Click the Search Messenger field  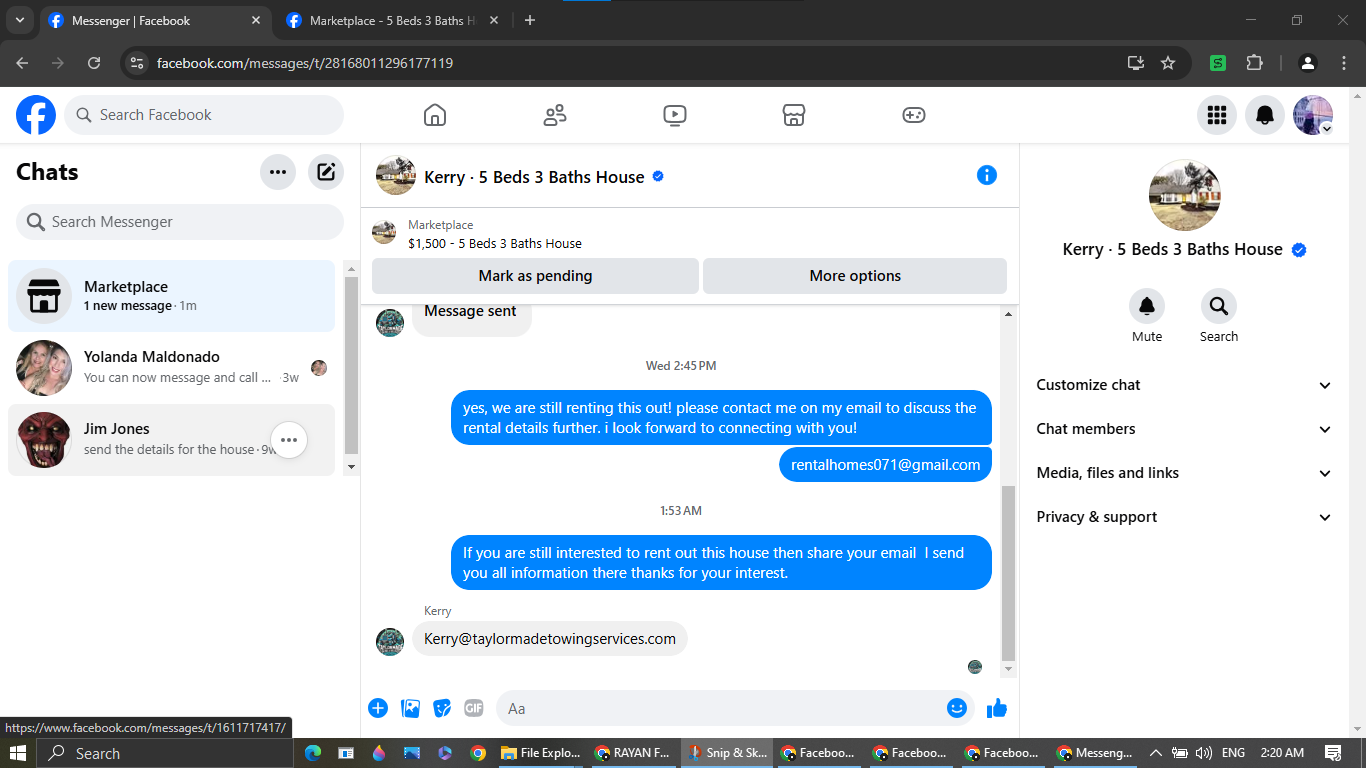coord(180,222)
